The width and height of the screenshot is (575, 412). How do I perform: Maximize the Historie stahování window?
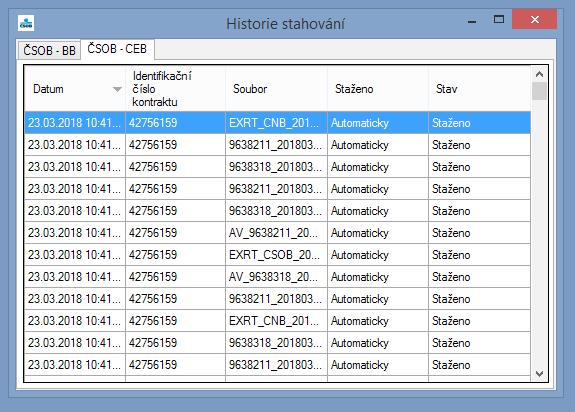point(499,19)
